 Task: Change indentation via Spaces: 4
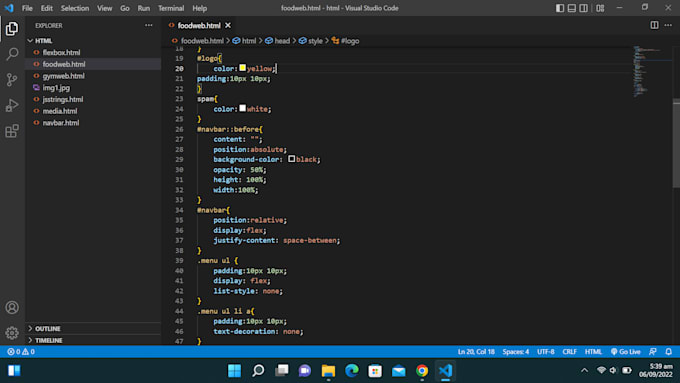pos(516,352)
